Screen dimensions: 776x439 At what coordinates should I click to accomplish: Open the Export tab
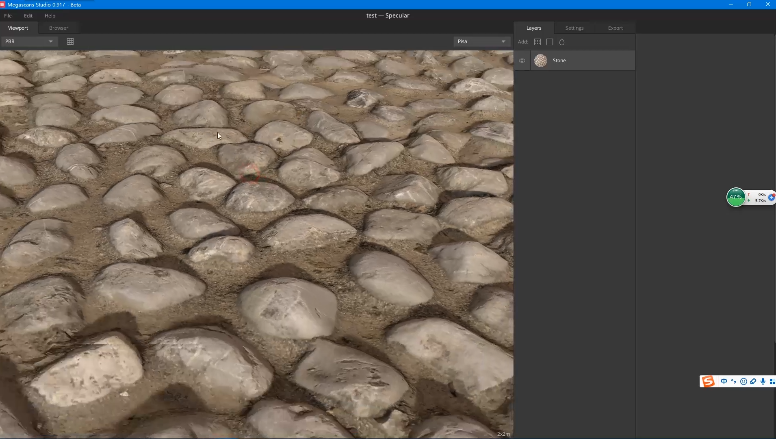point(615,28)
